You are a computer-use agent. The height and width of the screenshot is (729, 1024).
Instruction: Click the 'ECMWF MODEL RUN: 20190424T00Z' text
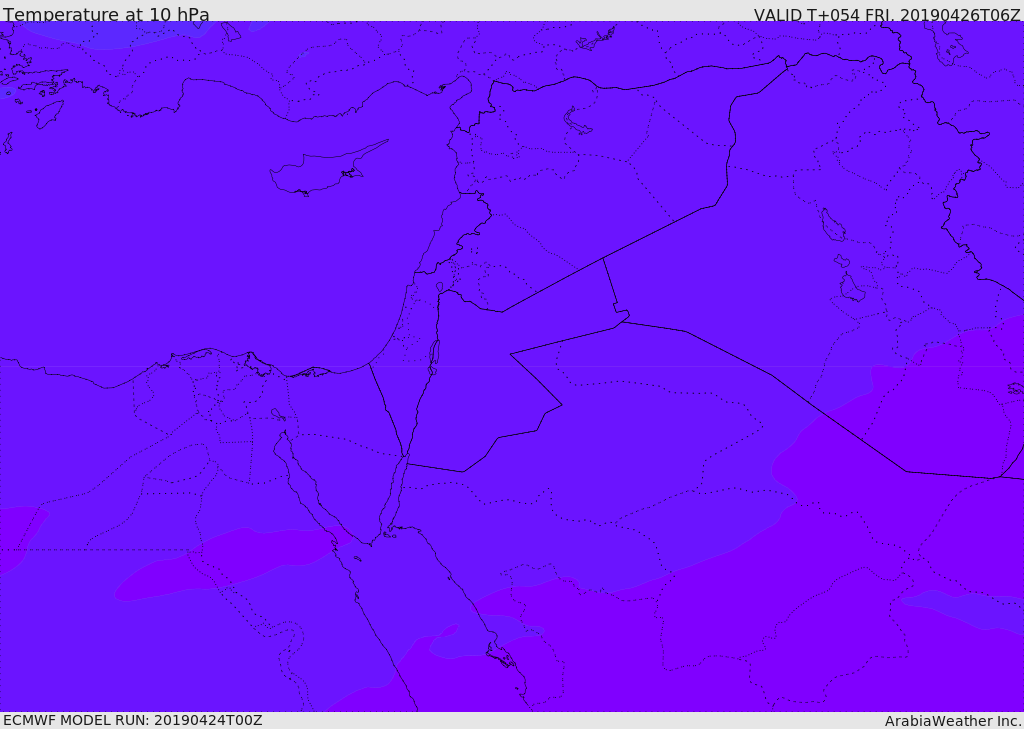133,720
